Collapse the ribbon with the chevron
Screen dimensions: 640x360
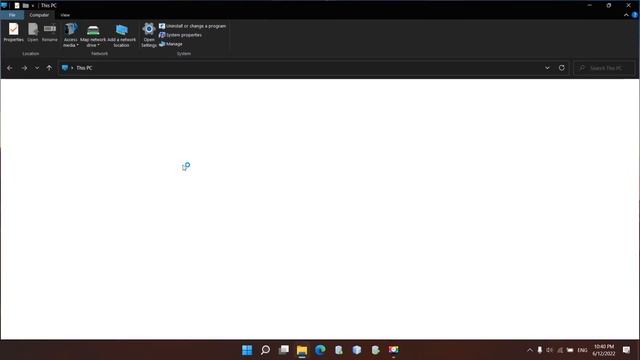626,15
